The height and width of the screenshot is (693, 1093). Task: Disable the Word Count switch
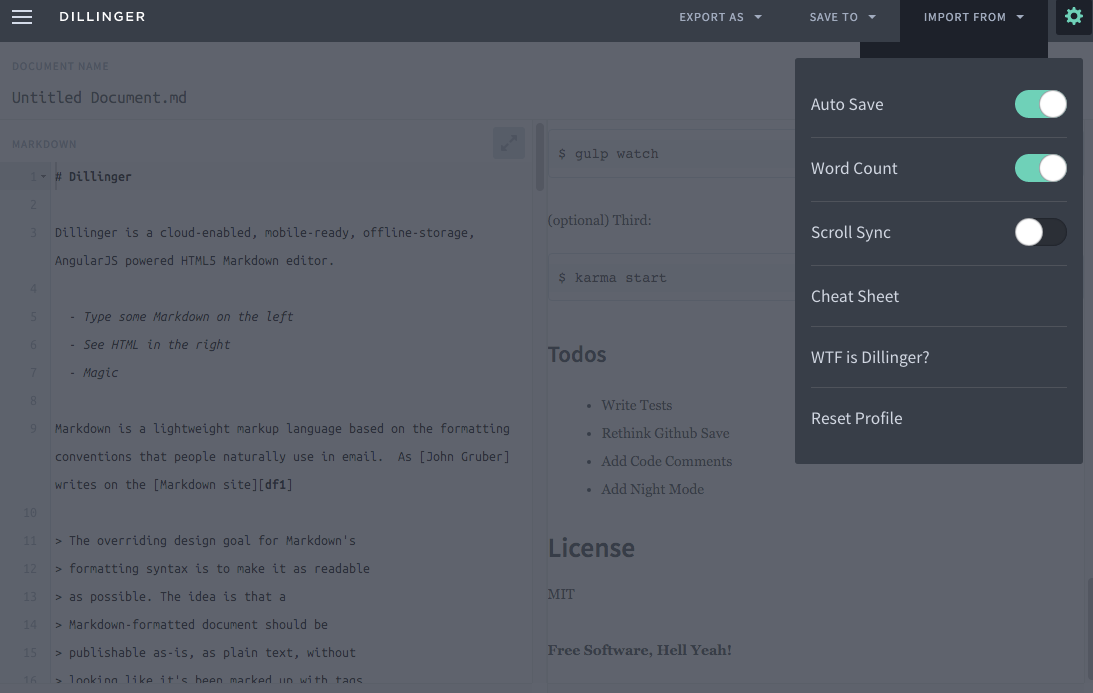1040,168
